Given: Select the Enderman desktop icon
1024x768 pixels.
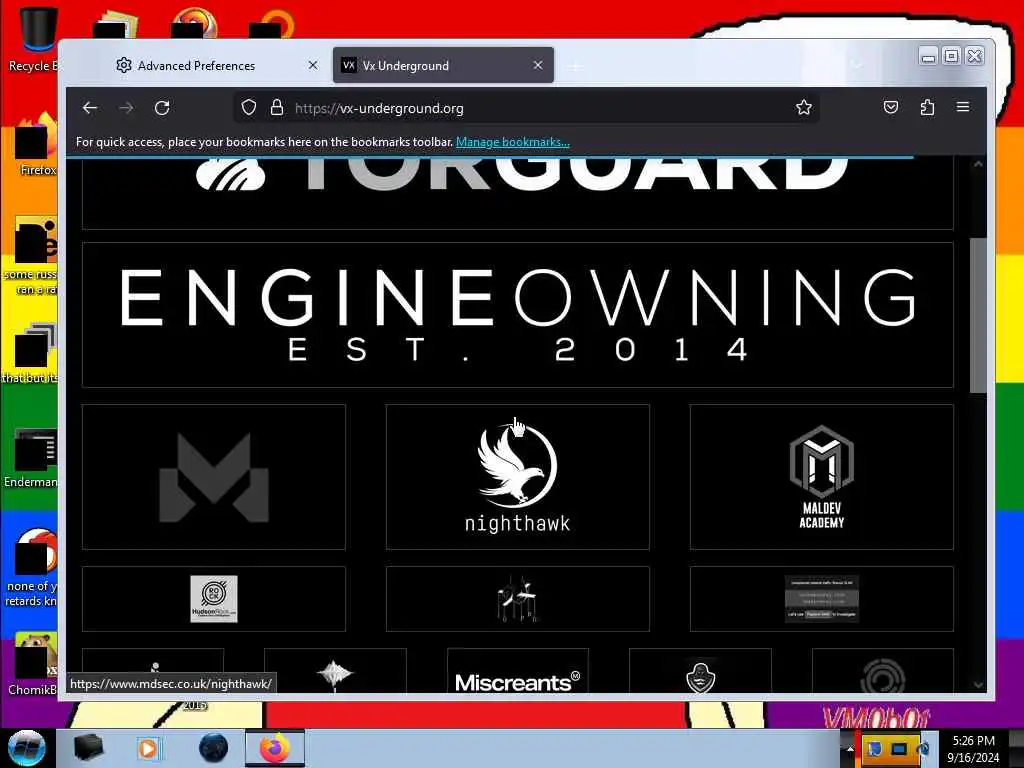Looking at the screenshot, I should (31, 457).
